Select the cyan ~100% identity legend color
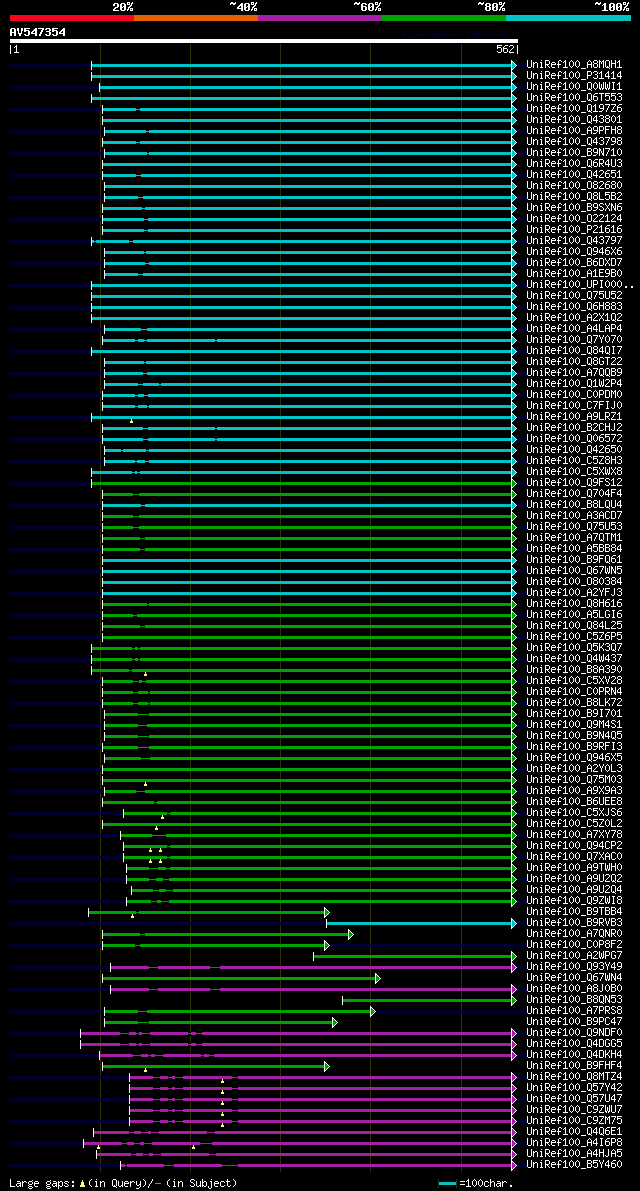 click(569, 17)
